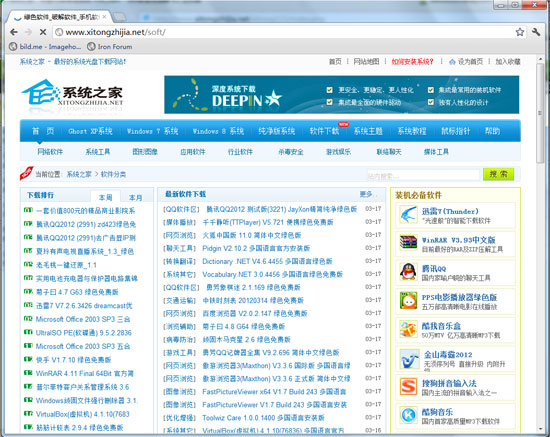The image size is (550, 437).
Task: Open the 系统教程 menu item
Action: pos(411,131)
